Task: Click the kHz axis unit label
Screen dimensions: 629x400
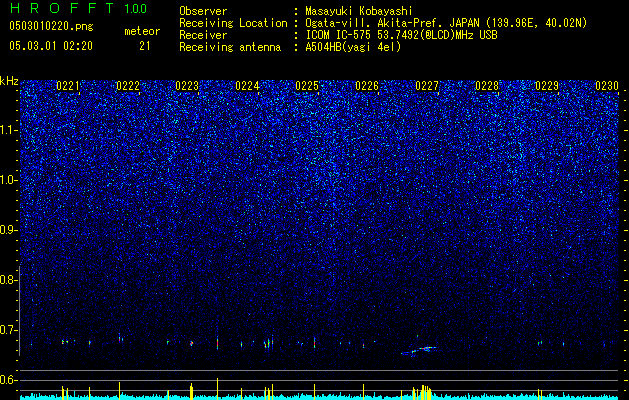Action: 9,81
